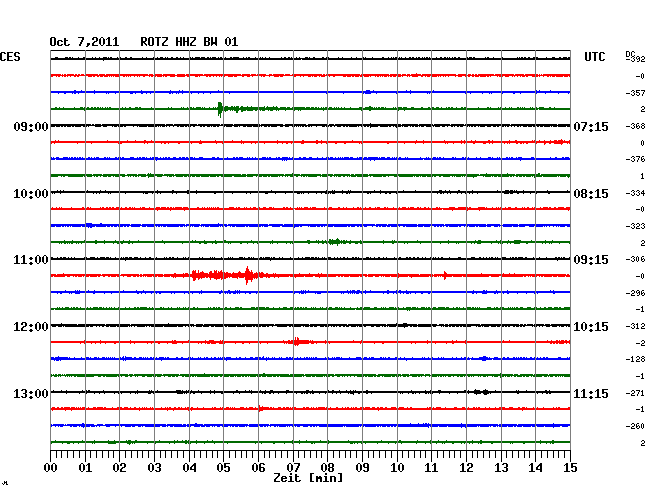Screen dimensions: 650x494
Task: Click the '11' minute axis tick label
Action: coord(431,467)
